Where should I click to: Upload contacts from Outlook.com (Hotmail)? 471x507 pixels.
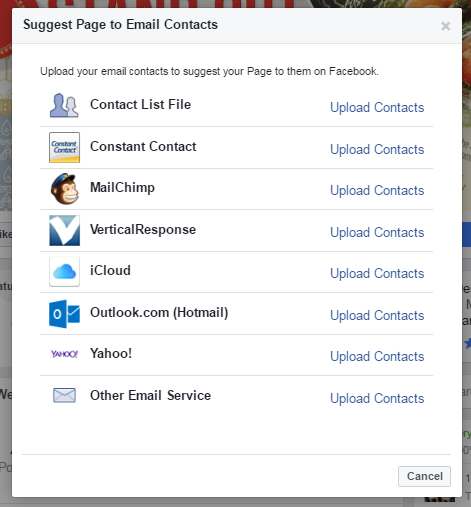[x=377, y=316]
